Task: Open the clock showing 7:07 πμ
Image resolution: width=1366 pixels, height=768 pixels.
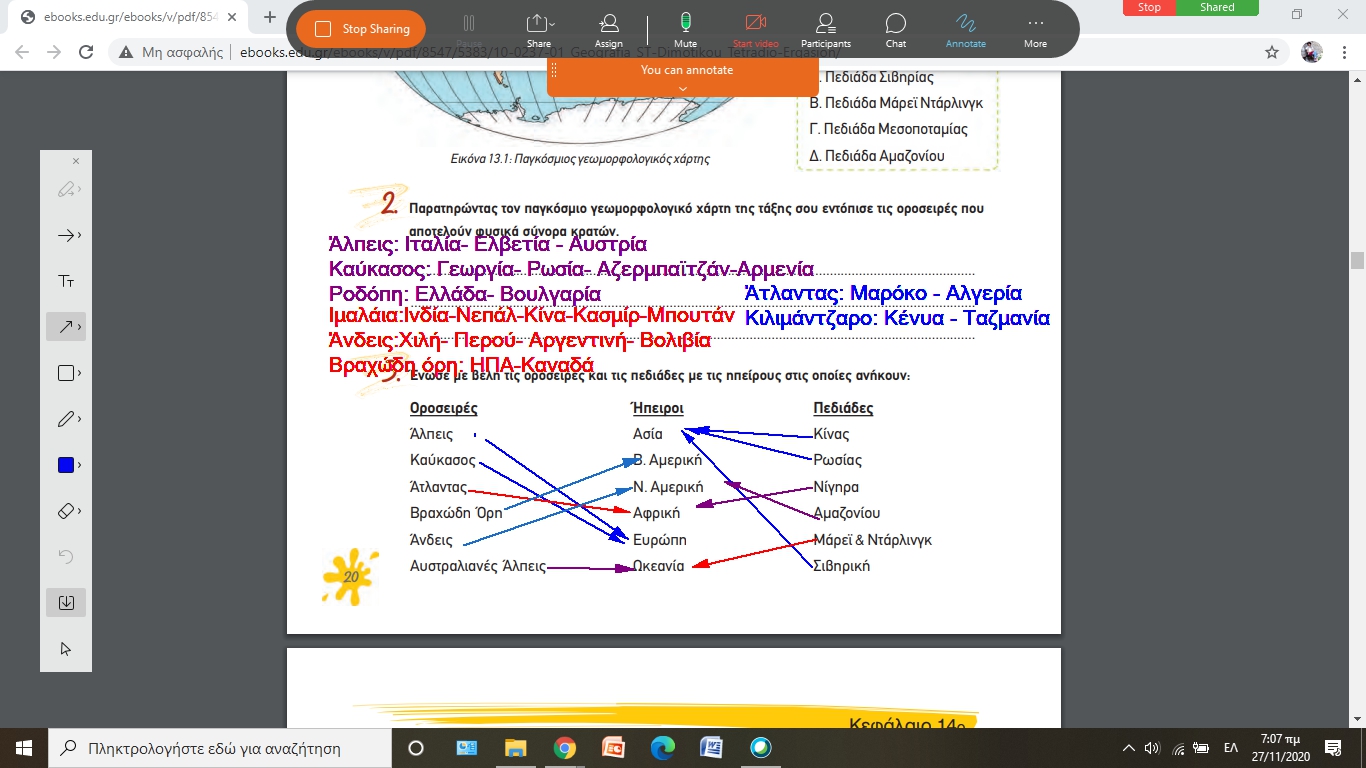Action: pos(1281,748)
